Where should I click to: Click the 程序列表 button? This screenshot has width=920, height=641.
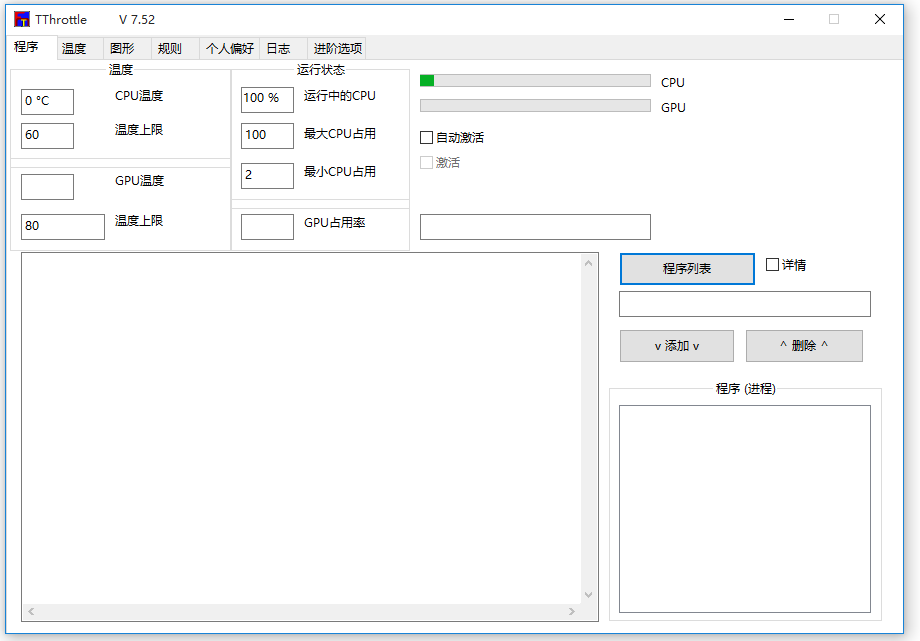[687, 269]
